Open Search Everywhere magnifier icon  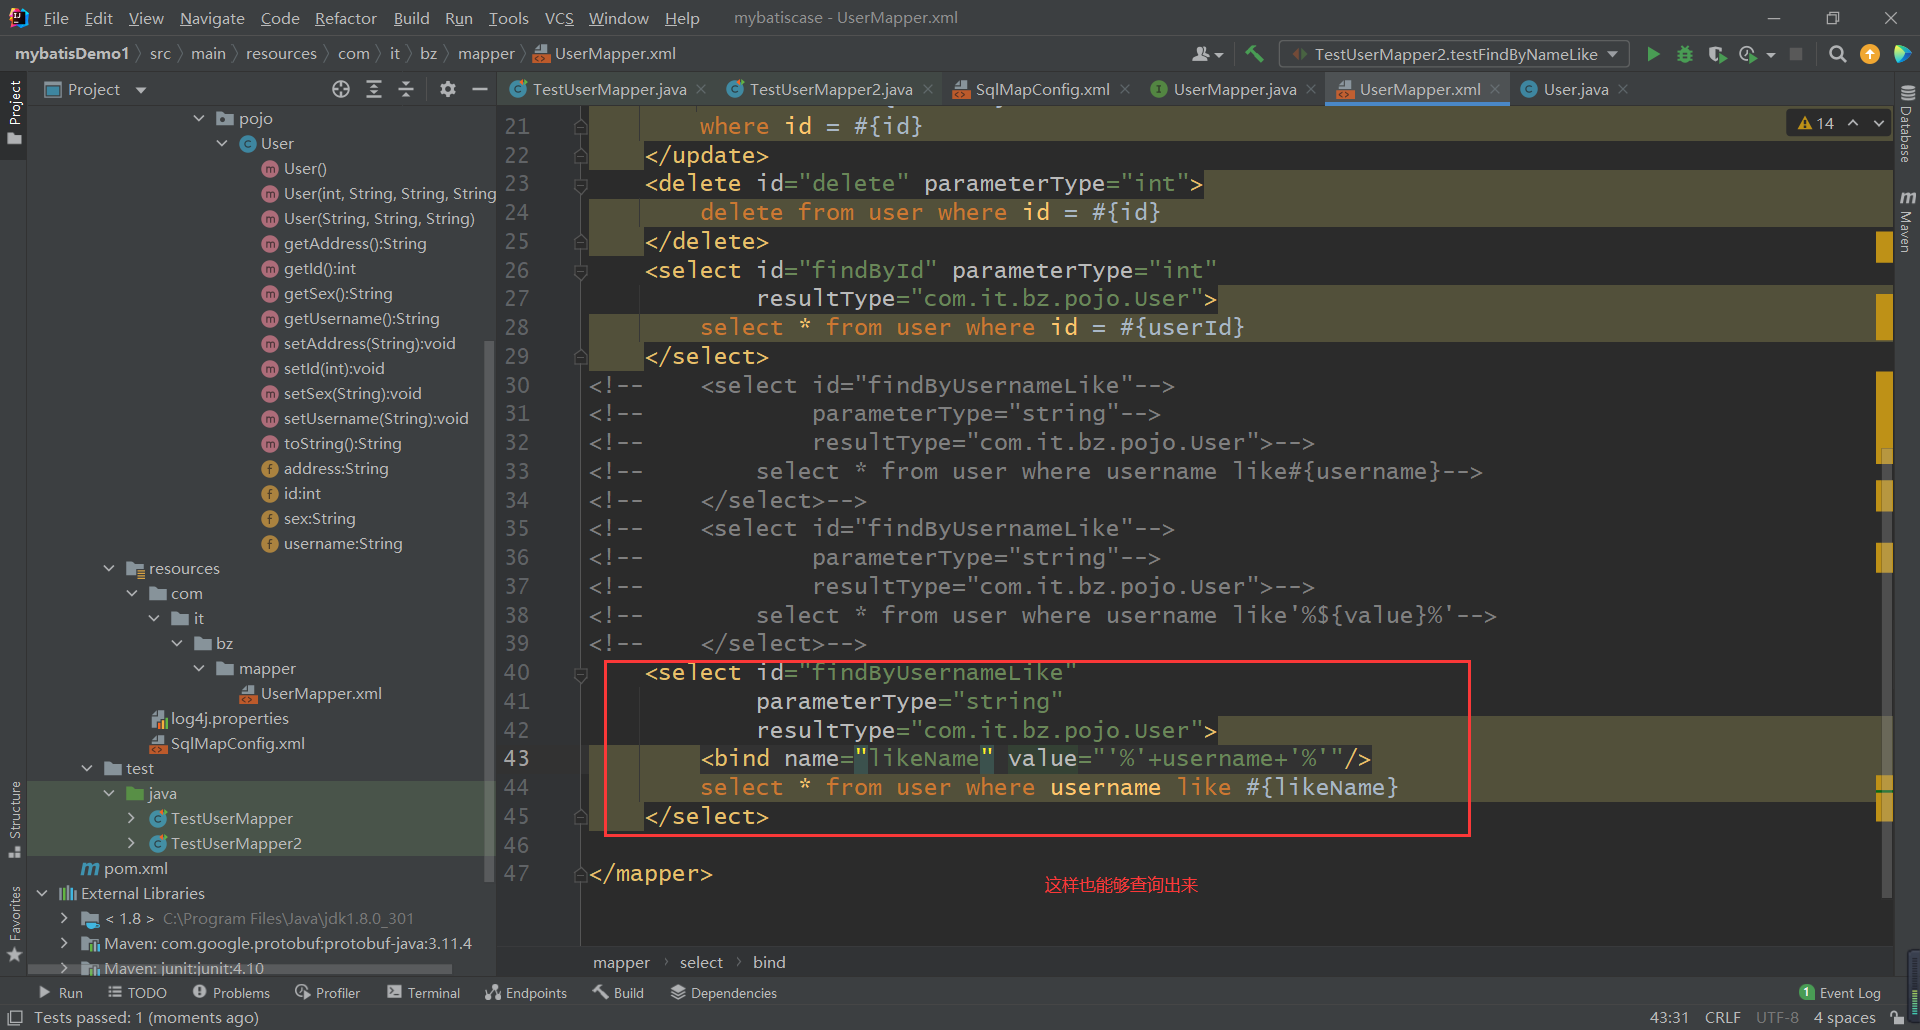(1837, 54)
